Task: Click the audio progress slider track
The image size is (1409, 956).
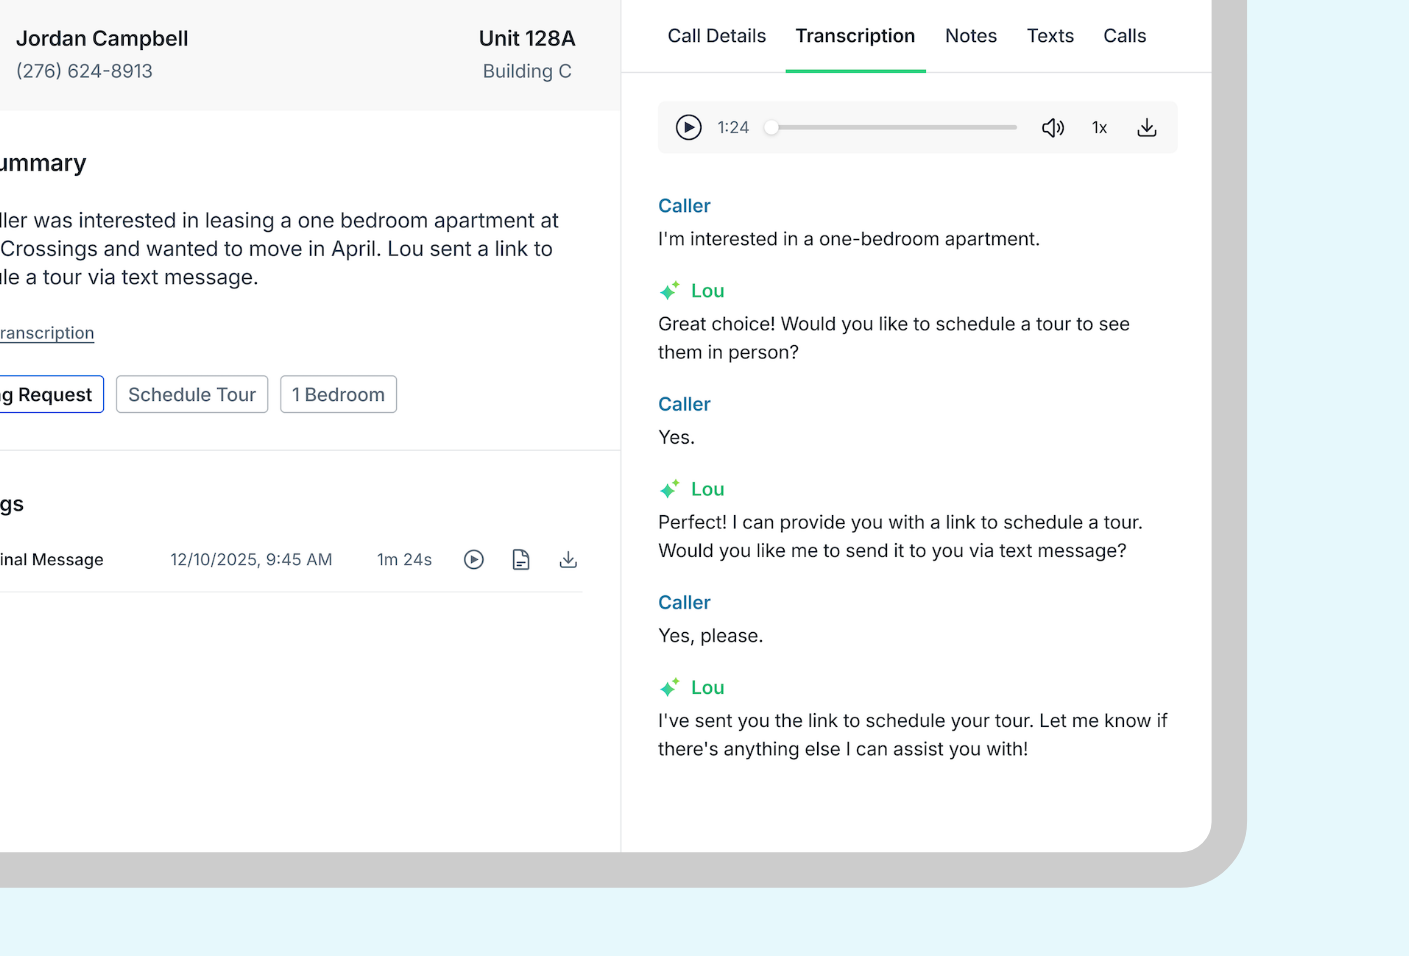Action: [x=895, y=127]
